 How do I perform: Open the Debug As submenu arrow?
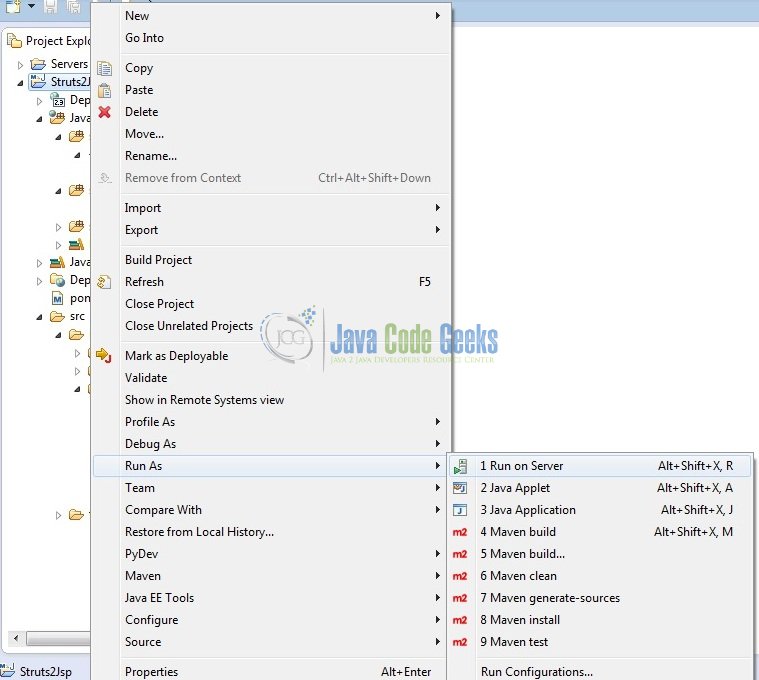(x=438, y=444)
